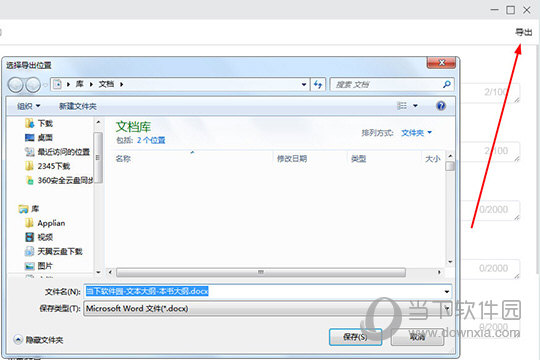Open the 排列方式 文件夹 dropdown
Screen dimensions: 540x360
click(416, 133)
